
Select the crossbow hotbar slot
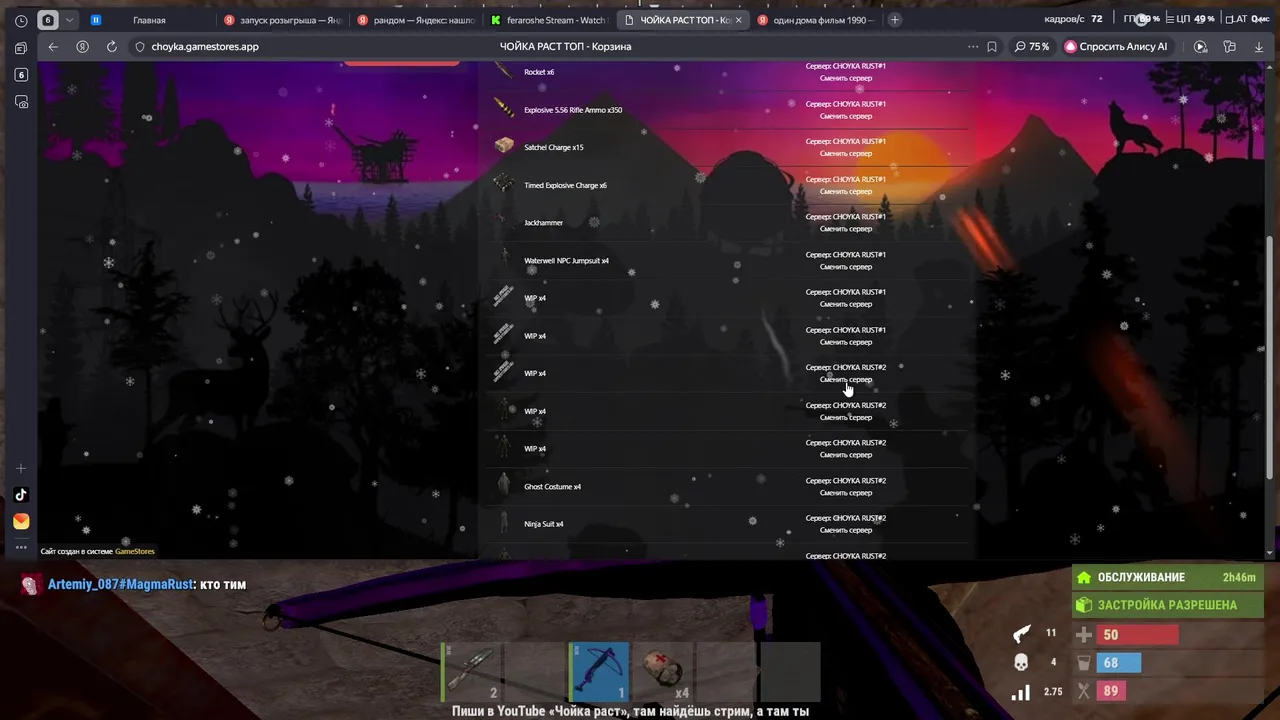tap(599, 672)
